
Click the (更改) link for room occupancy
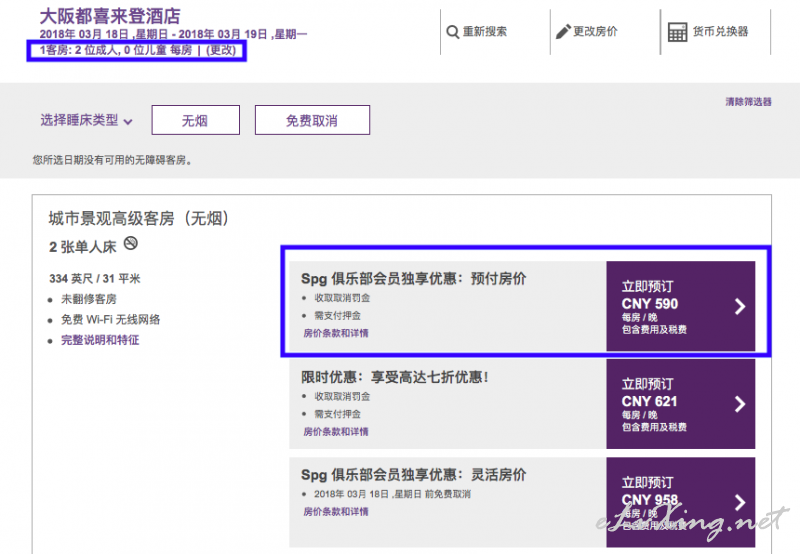coord(222,50)
